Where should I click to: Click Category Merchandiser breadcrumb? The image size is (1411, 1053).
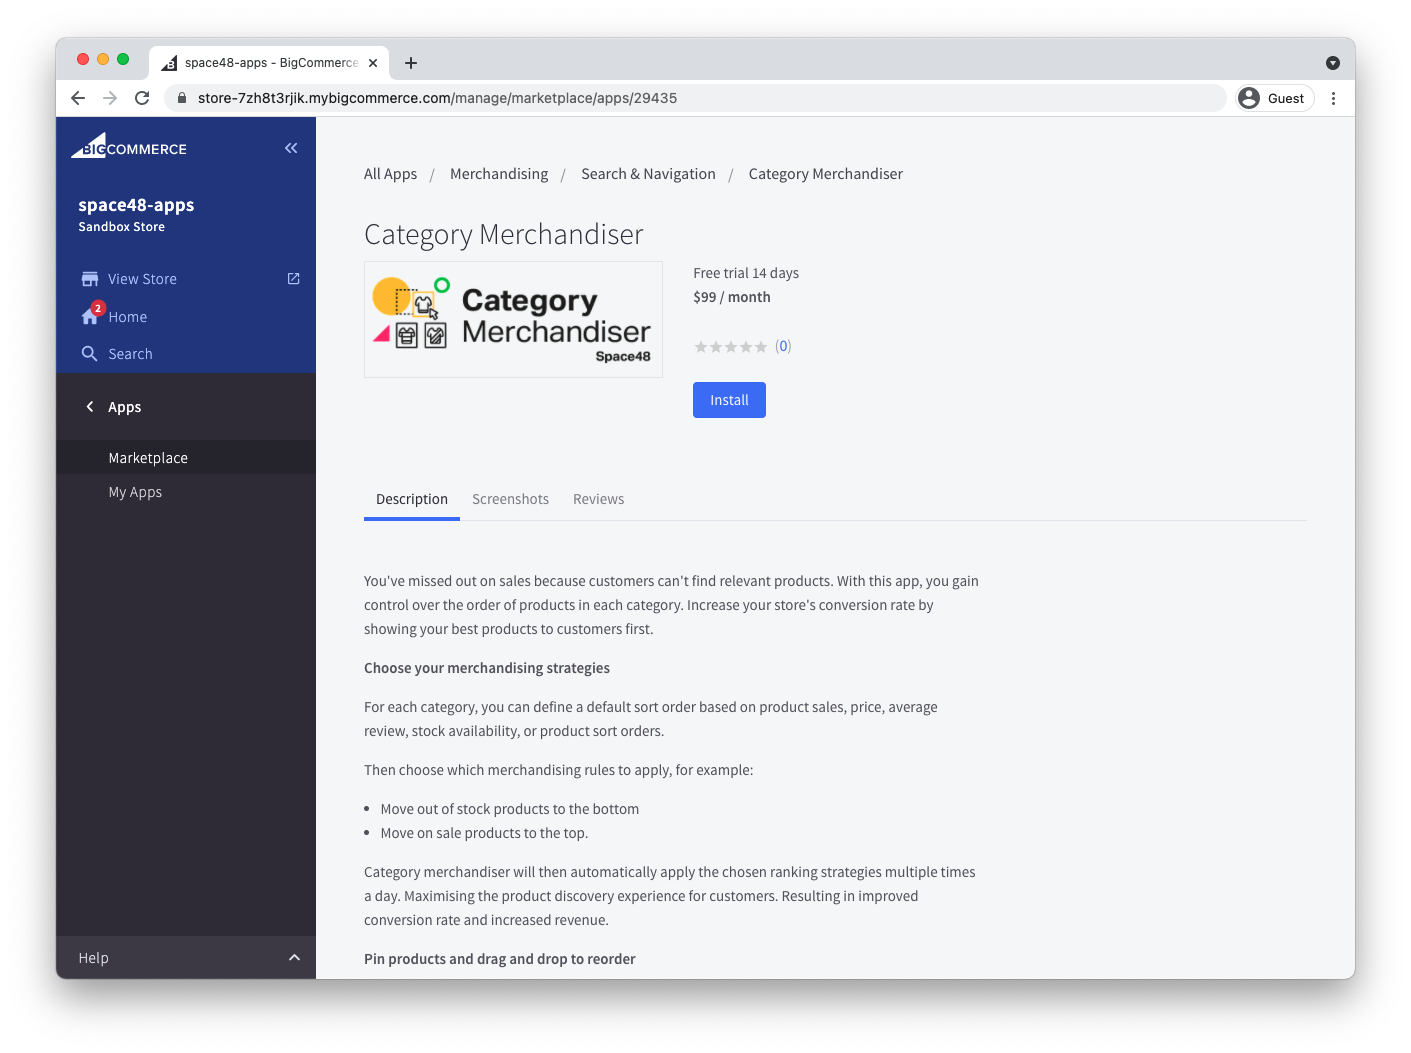tap(825, 174)
